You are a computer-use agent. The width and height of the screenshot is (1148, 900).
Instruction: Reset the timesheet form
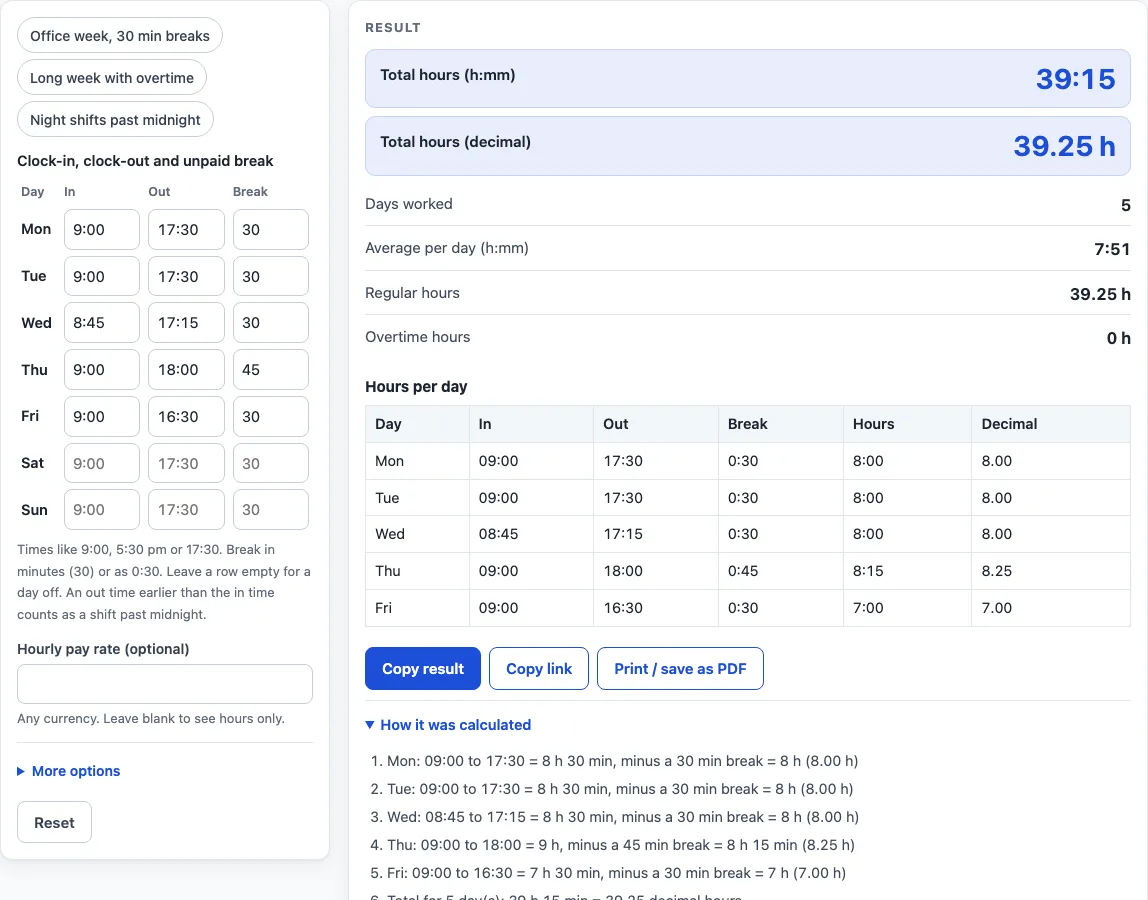click(54, 822)
